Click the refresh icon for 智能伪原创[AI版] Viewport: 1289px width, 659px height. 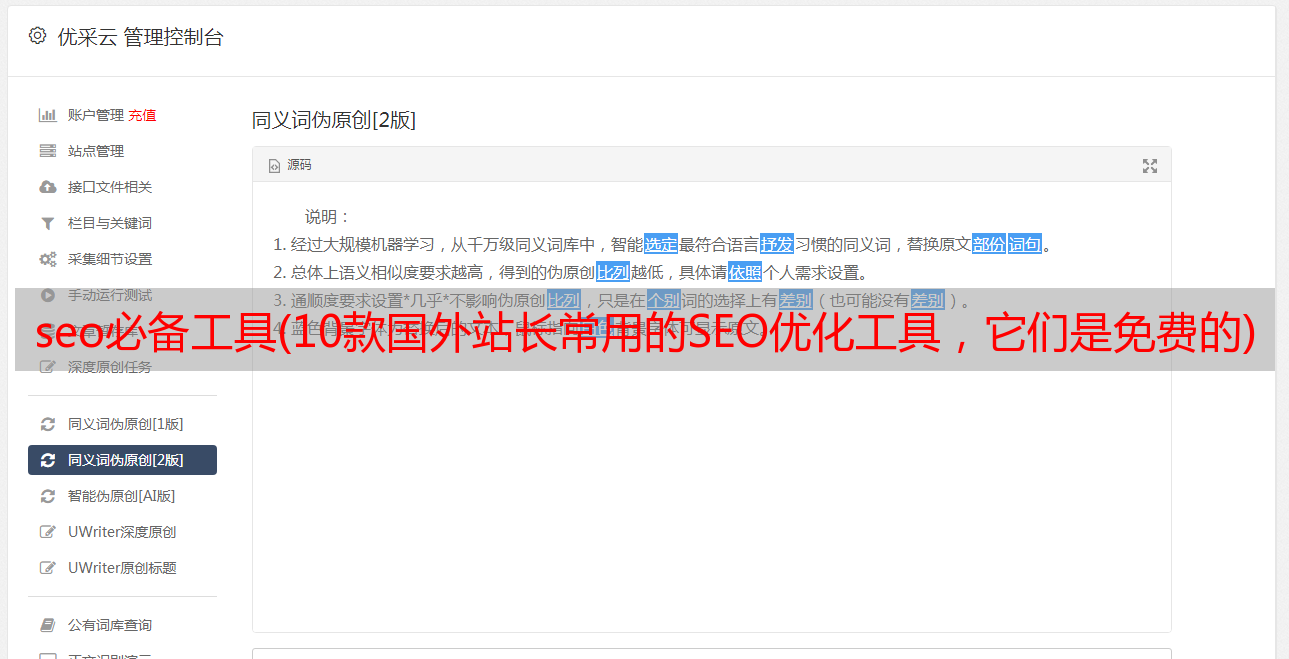[x=47, y=496]
